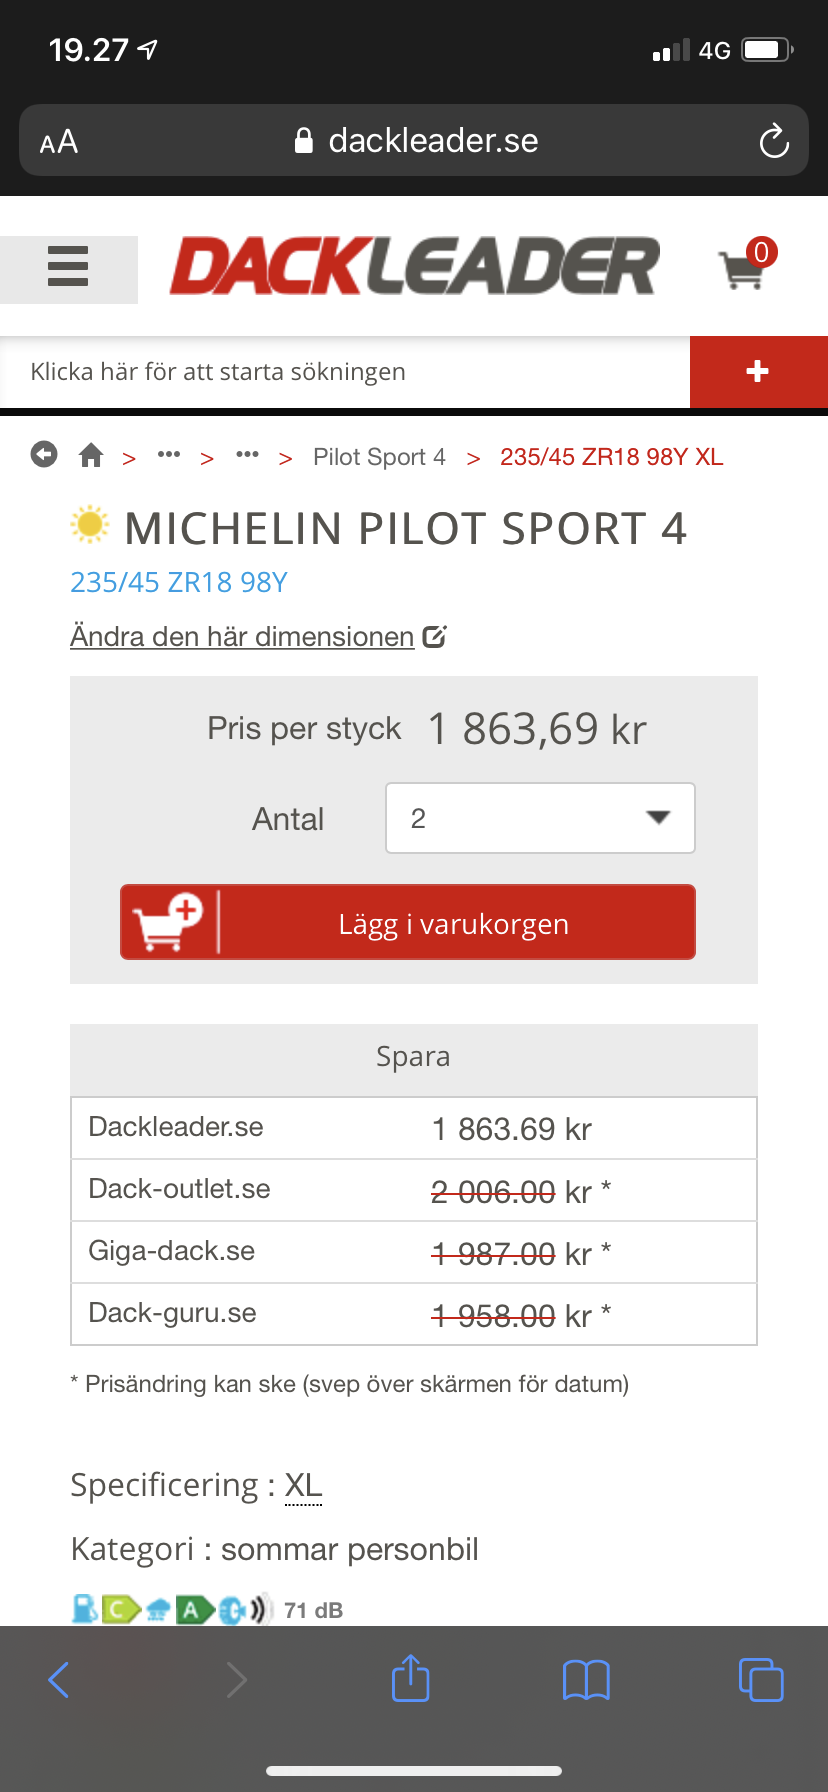
Task: Click Ändra den här dimensionen link
Action: coord(242,637)
